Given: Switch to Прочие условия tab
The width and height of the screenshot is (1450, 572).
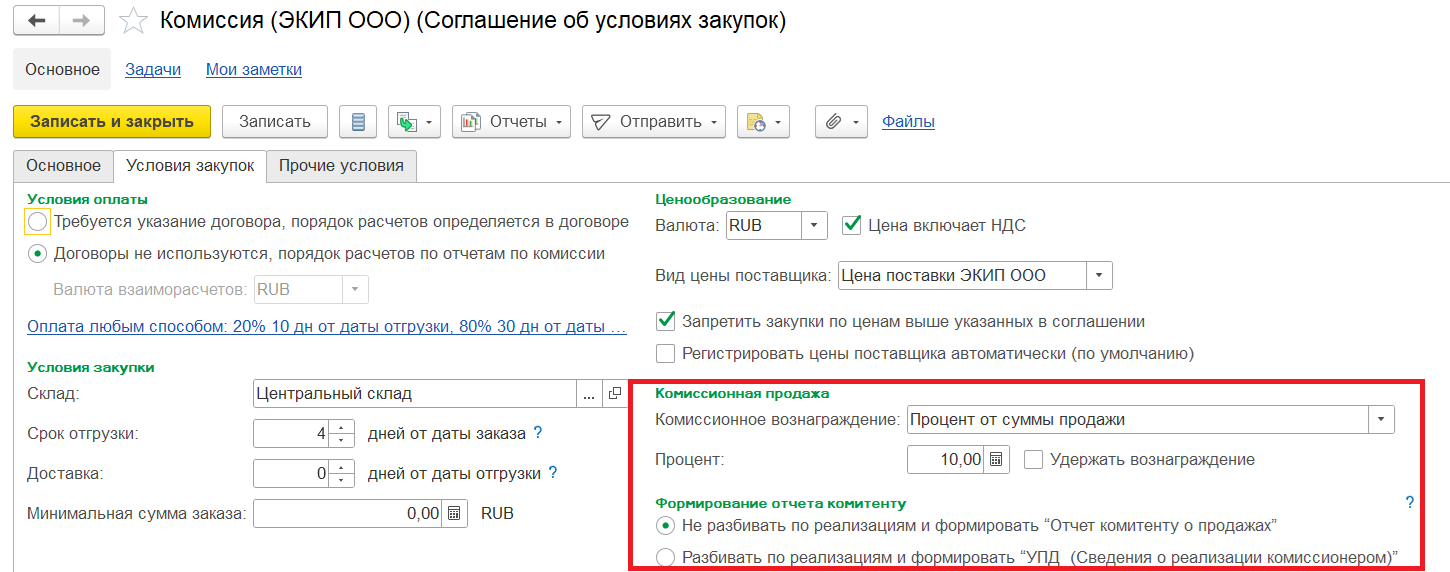Looking at the screenshot, I should [x=341, y=166].
